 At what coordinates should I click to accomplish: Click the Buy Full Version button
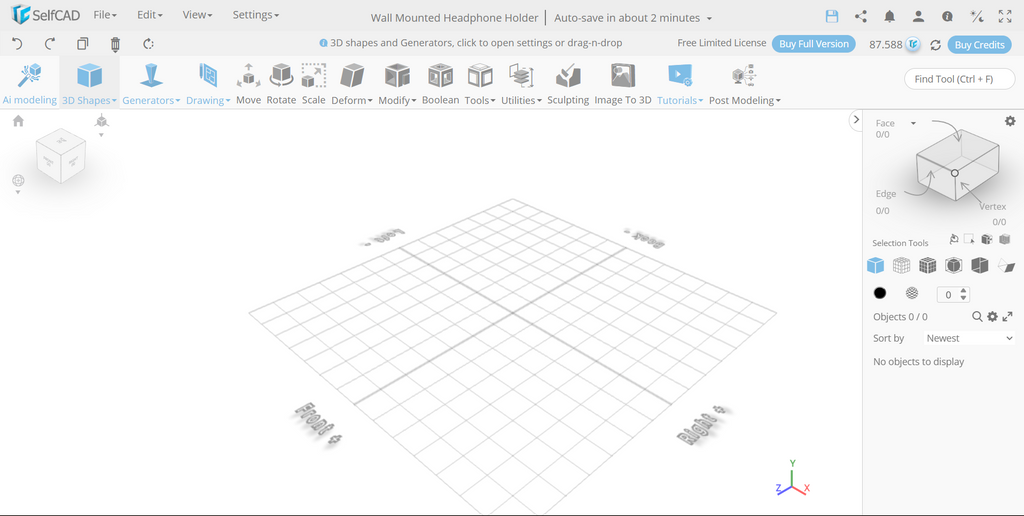(x=814, y=44)
